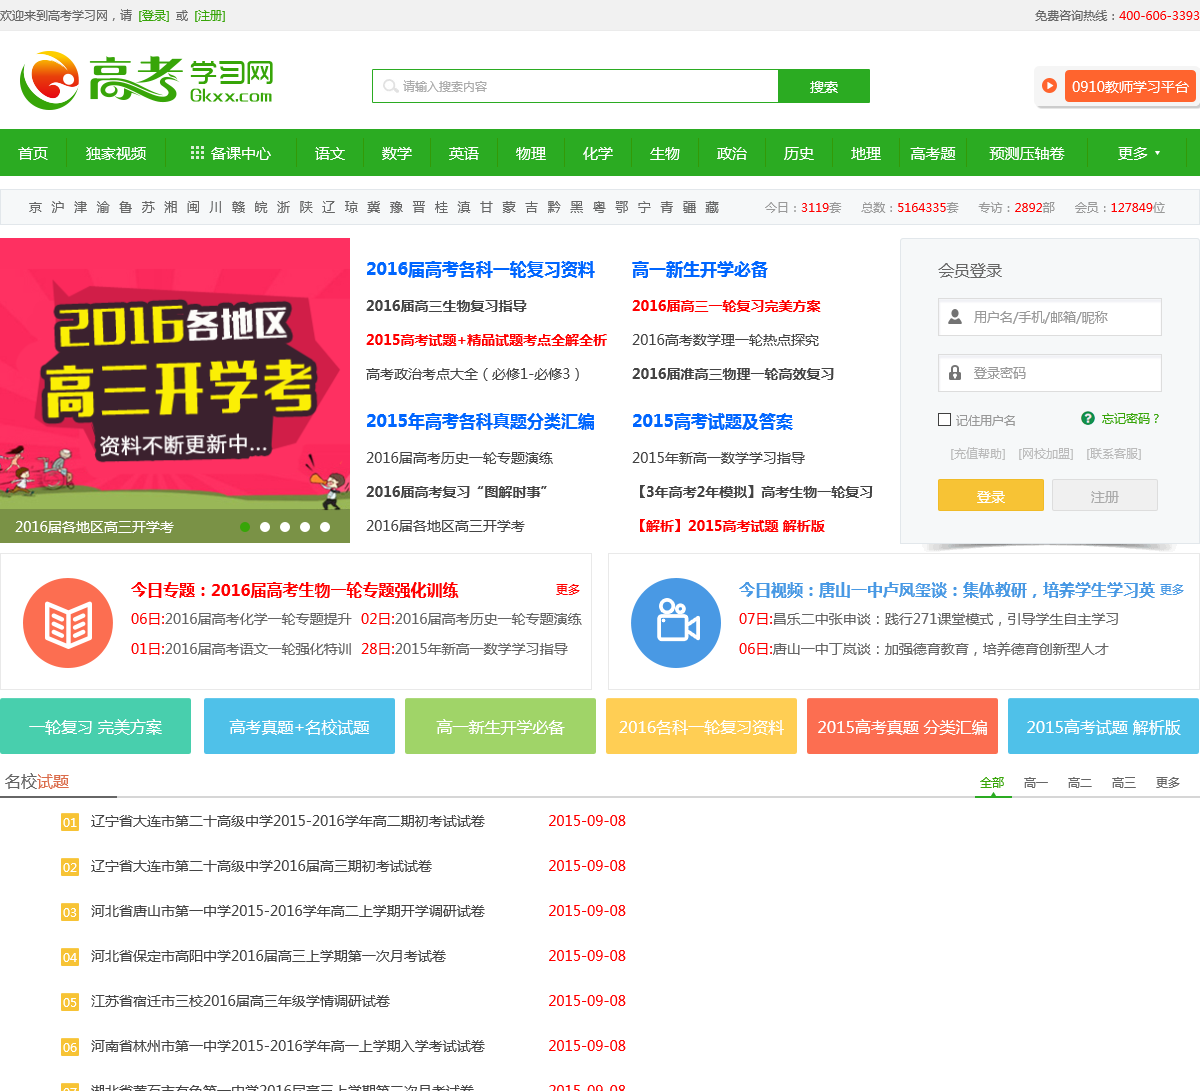
Task: Open the 高考题 navigation item
Action: 933,153
